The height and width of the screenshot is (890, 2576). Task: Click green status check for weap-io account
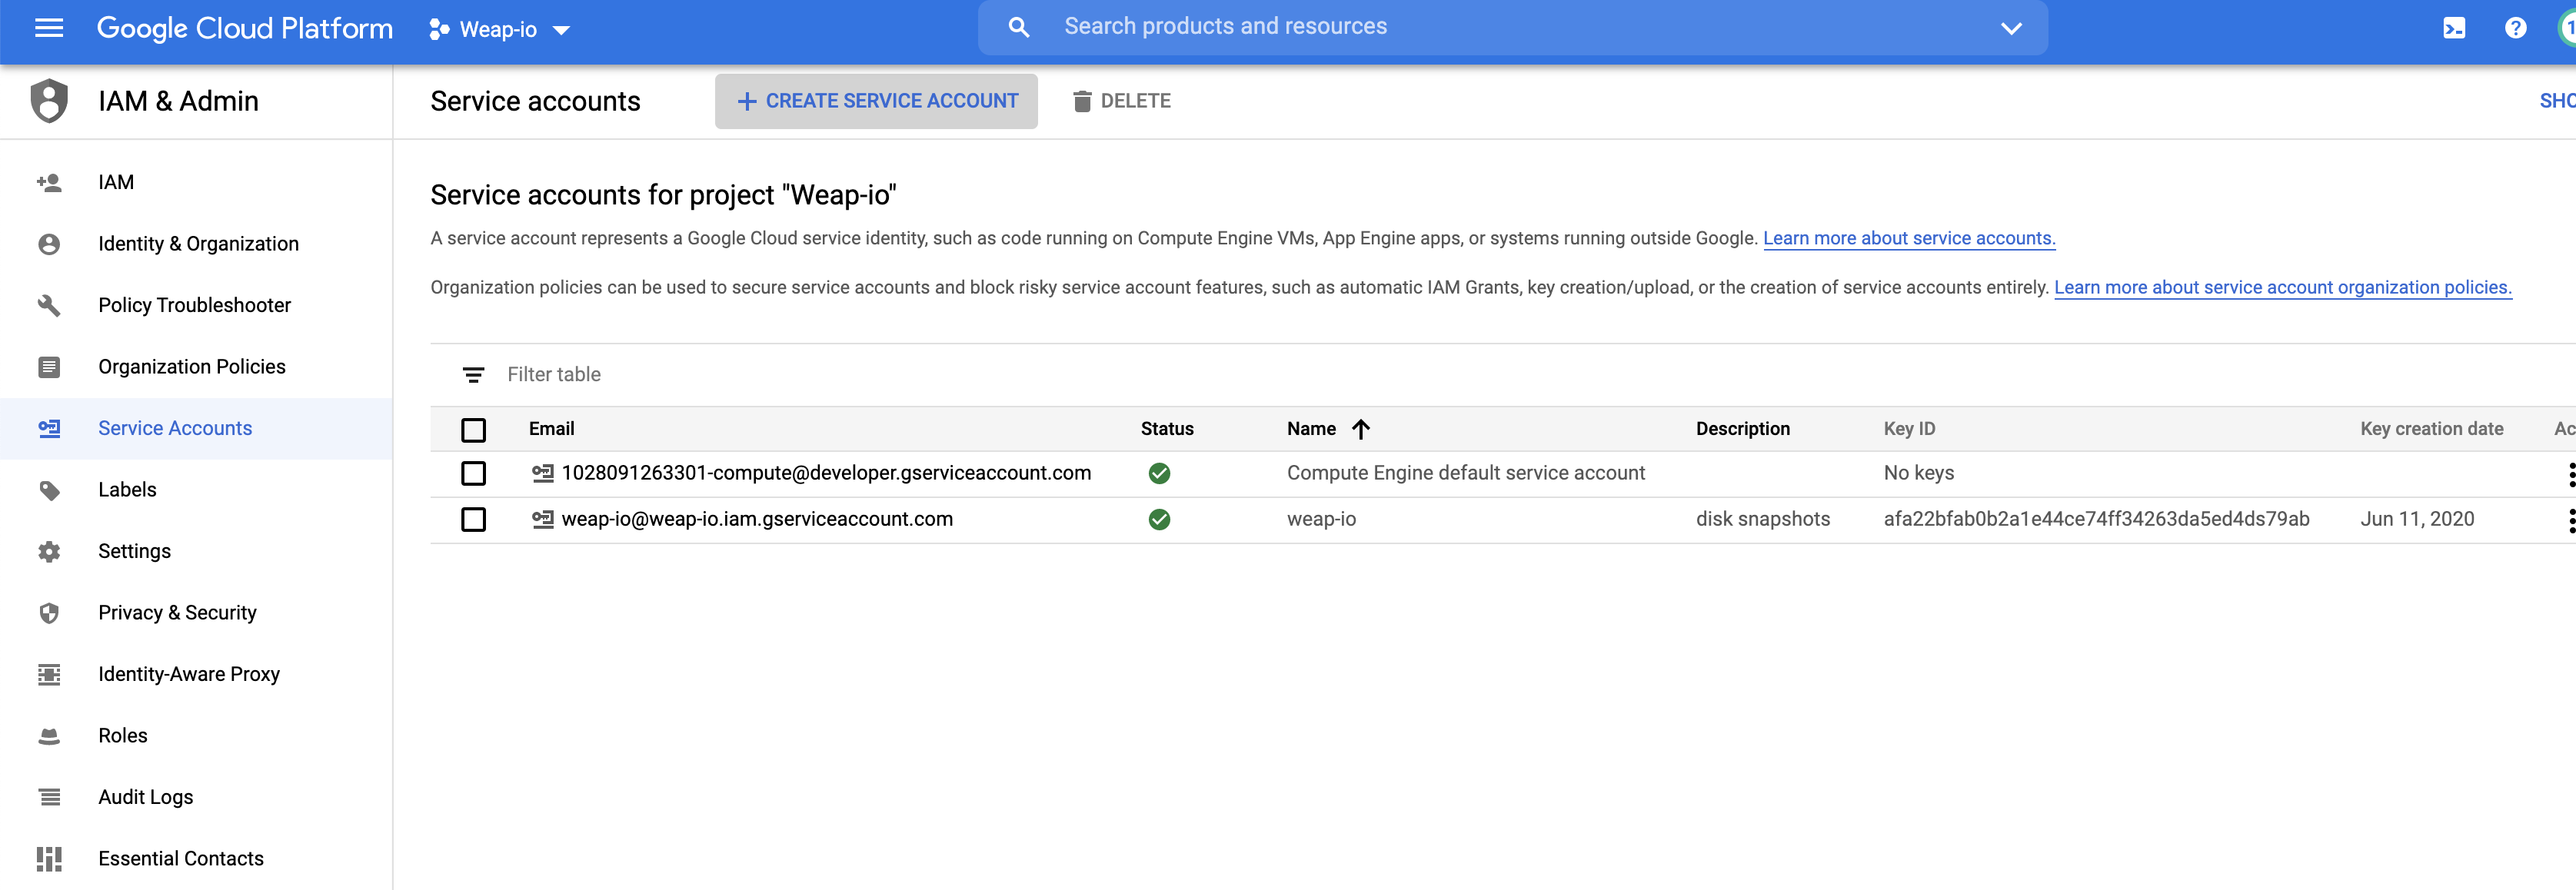point(1159,520)
